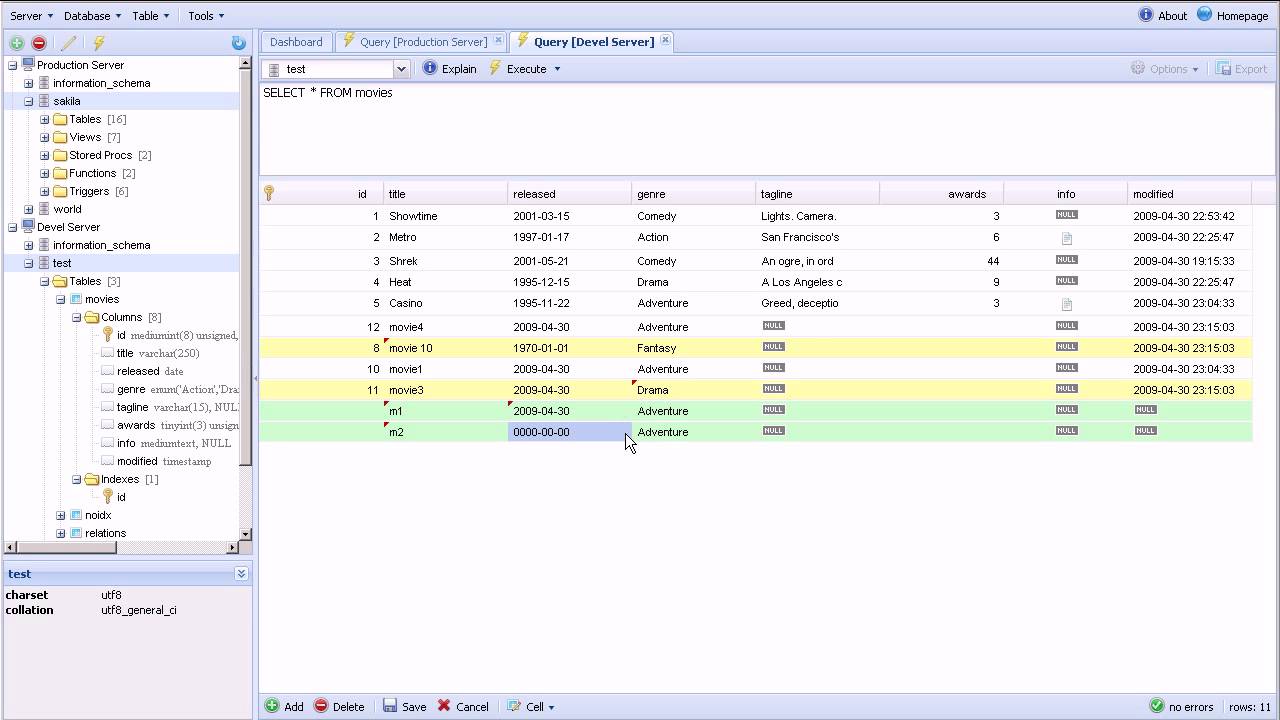The image size is (1280, 720).
Task: Close the Query [Devel Server] tab
Action: (x=665, y=41)
